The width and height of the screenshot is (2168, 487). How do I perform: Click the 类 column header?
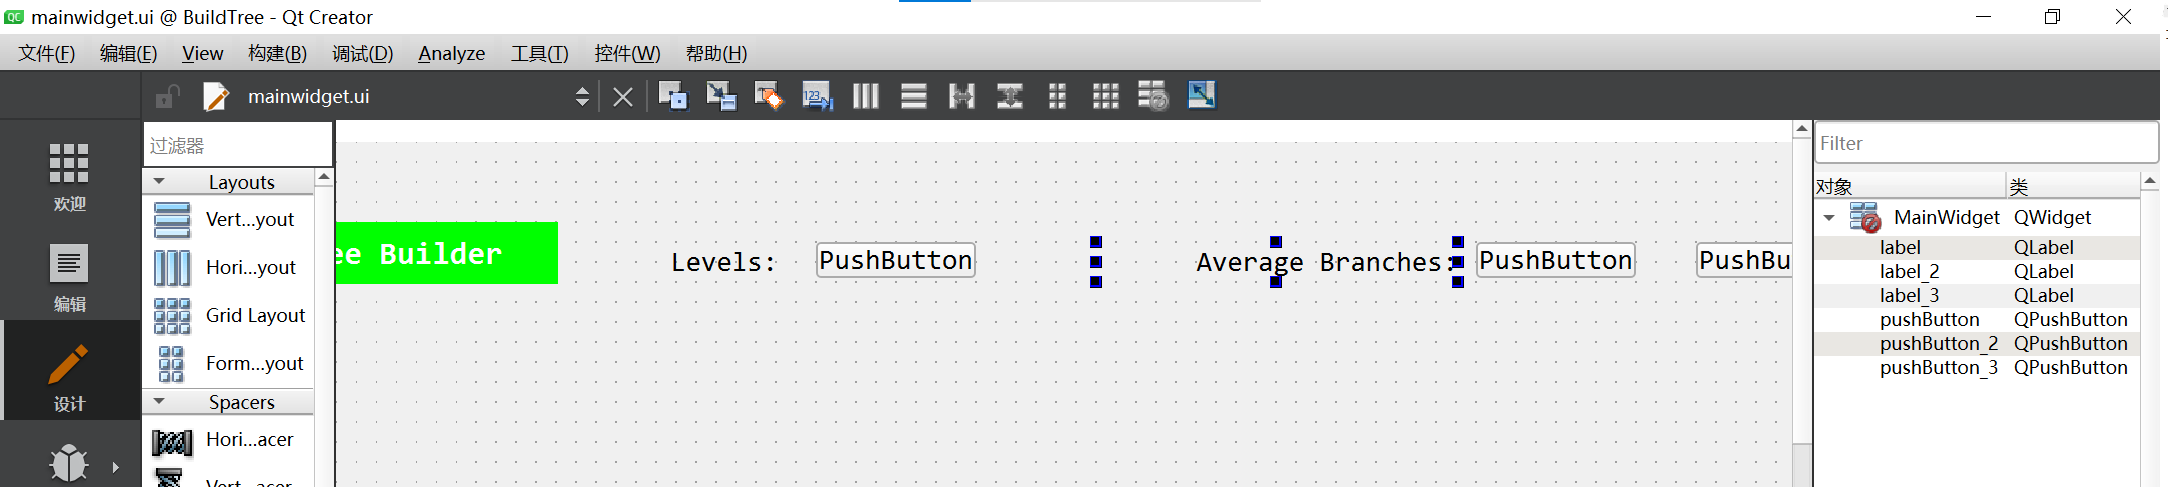[2072, 186]
